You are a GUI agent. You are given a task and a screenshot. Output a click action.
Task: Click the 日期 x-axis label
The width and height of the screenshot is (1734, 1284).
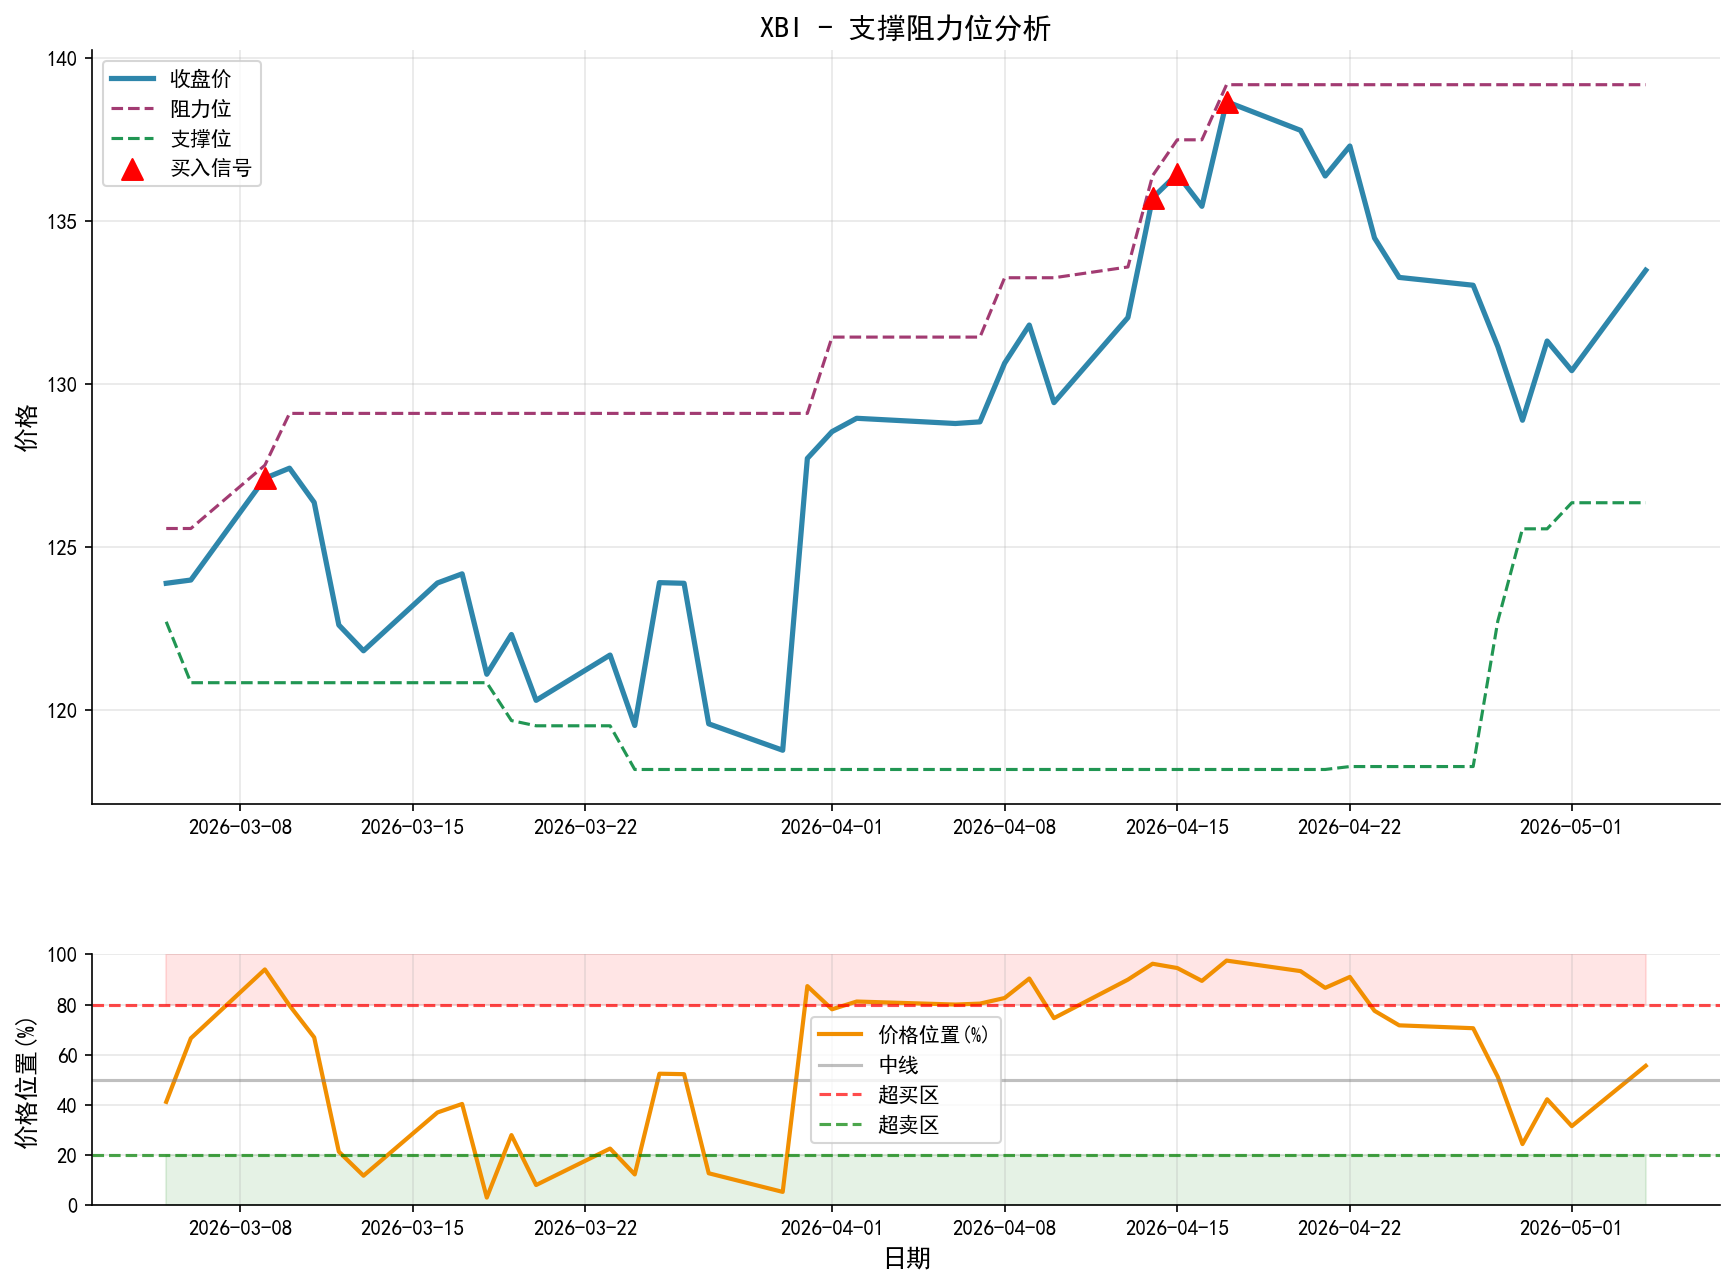(x=907, y=1258)
